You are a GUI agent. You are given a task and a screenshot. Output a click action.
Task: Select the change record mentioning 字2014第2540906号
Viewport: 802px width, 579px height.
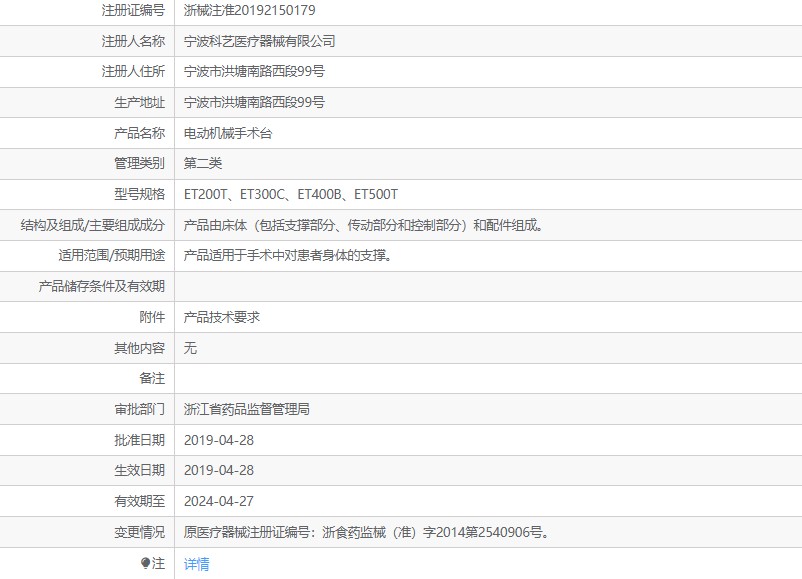(x=366, y=532)
